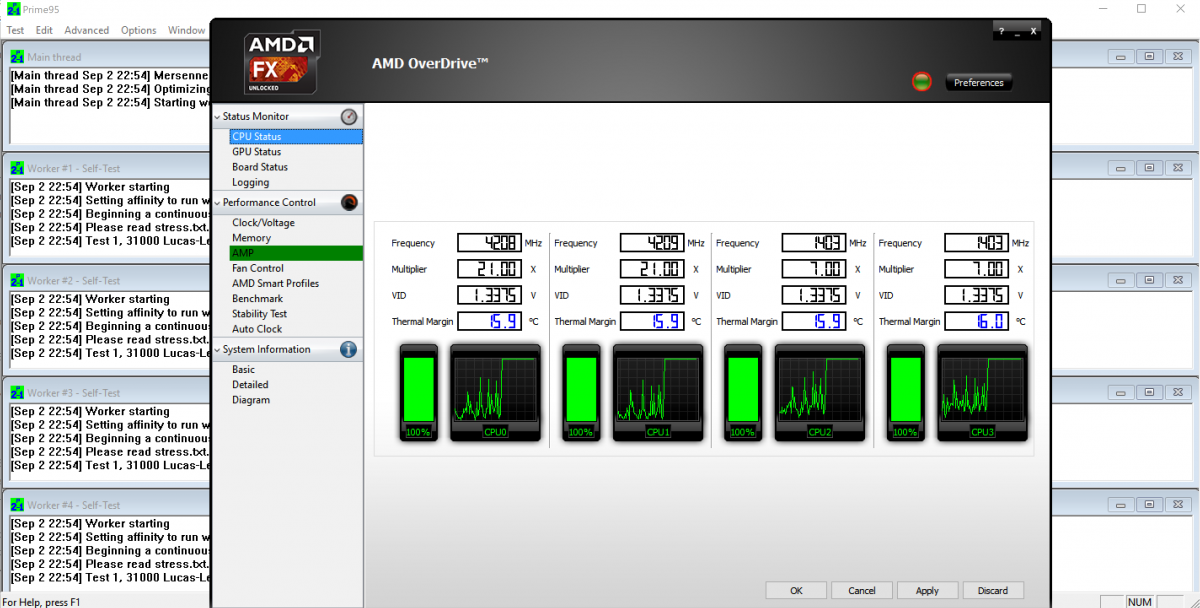Screen dimensions: 1200x608
Task: Go to Clock/Voltage settings
Action: (x=263, y=223)
